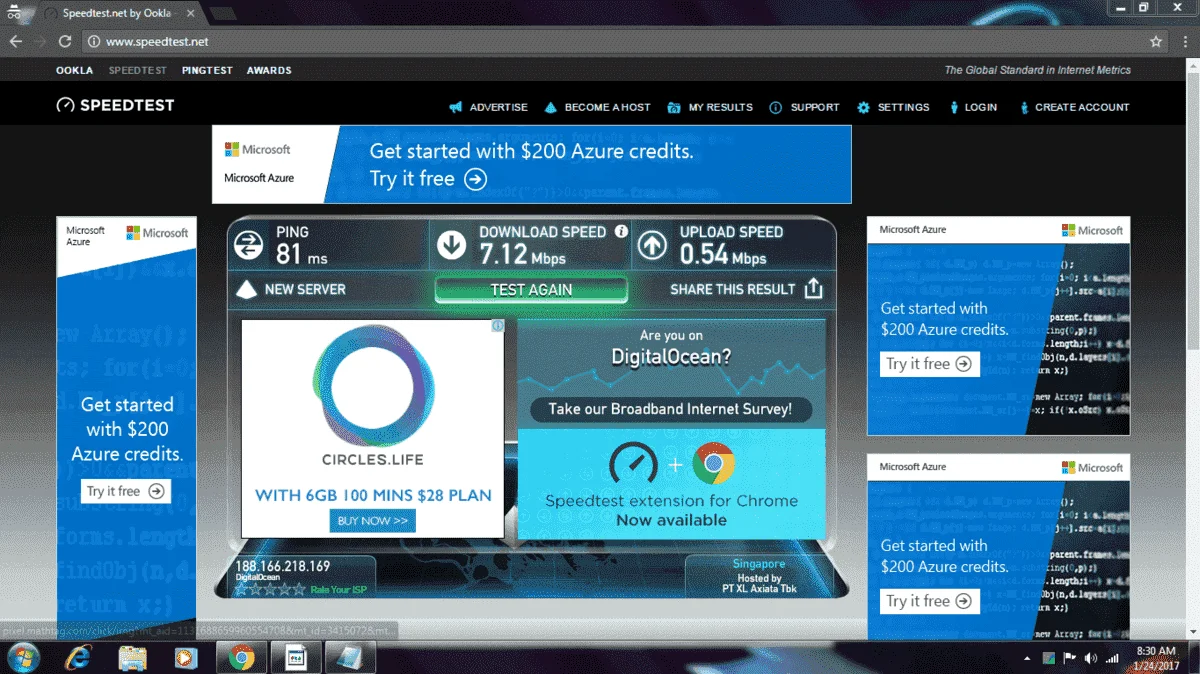Click BUY NOW in Circles.Life ad
Screen dimensions: 1200x674
(372, 521)
